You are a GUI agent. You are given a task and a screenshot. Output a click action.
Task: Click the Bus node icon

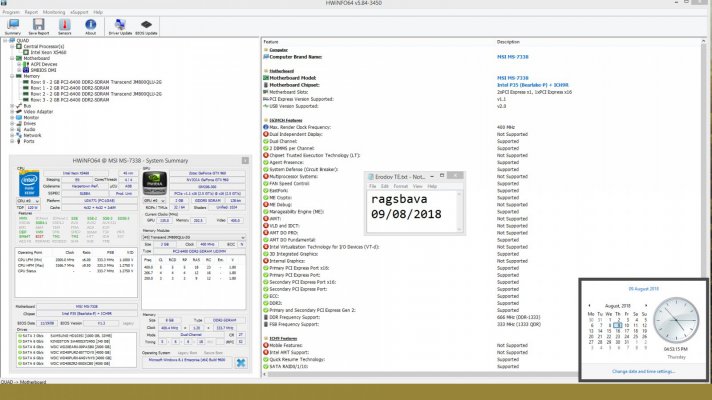(x=19, y=106)
